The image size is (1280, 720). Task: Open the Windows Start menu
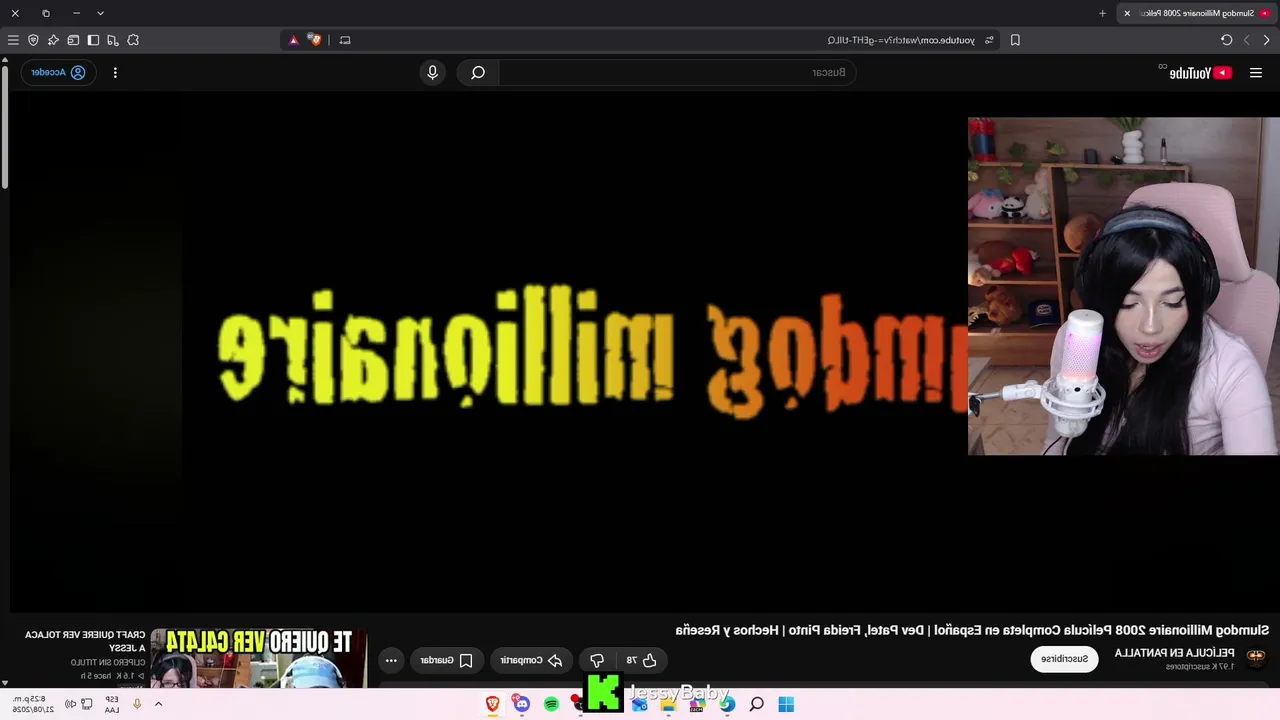(x=786, y=704)
